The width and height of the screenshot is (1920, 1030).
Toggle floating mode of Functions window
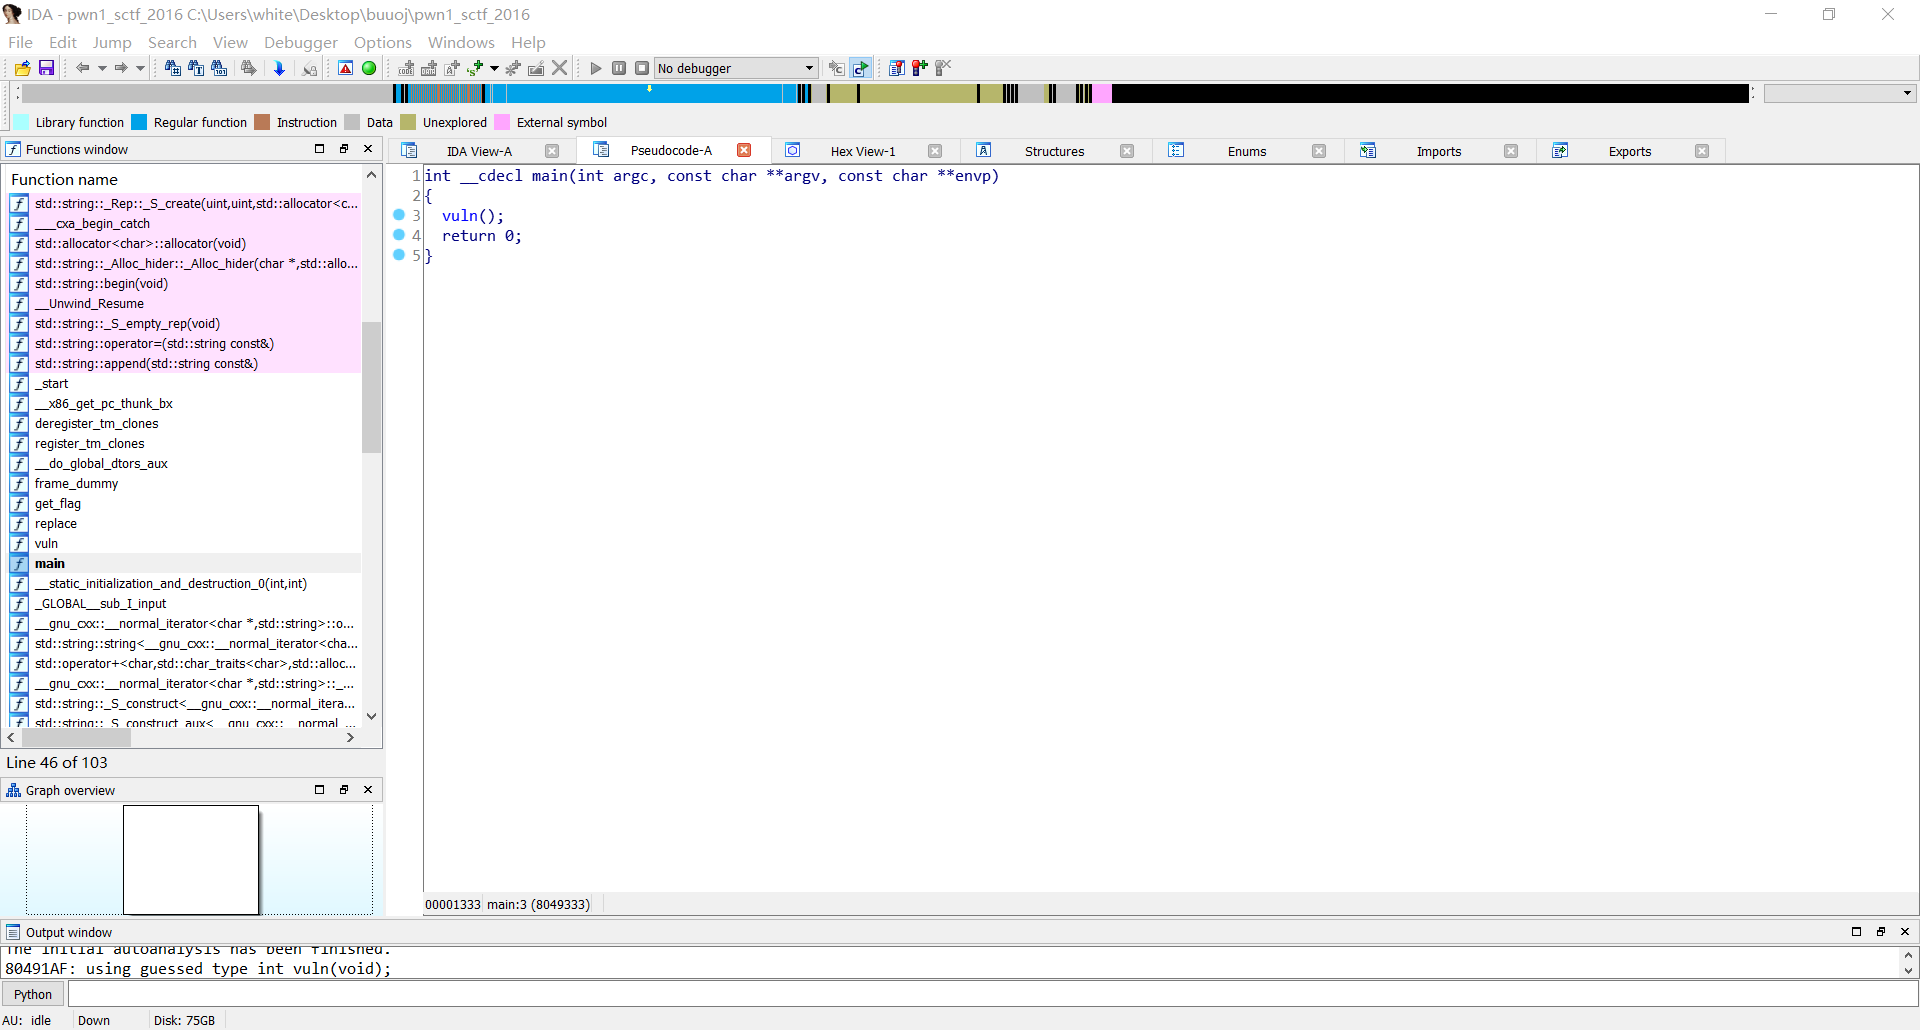tap(344, 148)
